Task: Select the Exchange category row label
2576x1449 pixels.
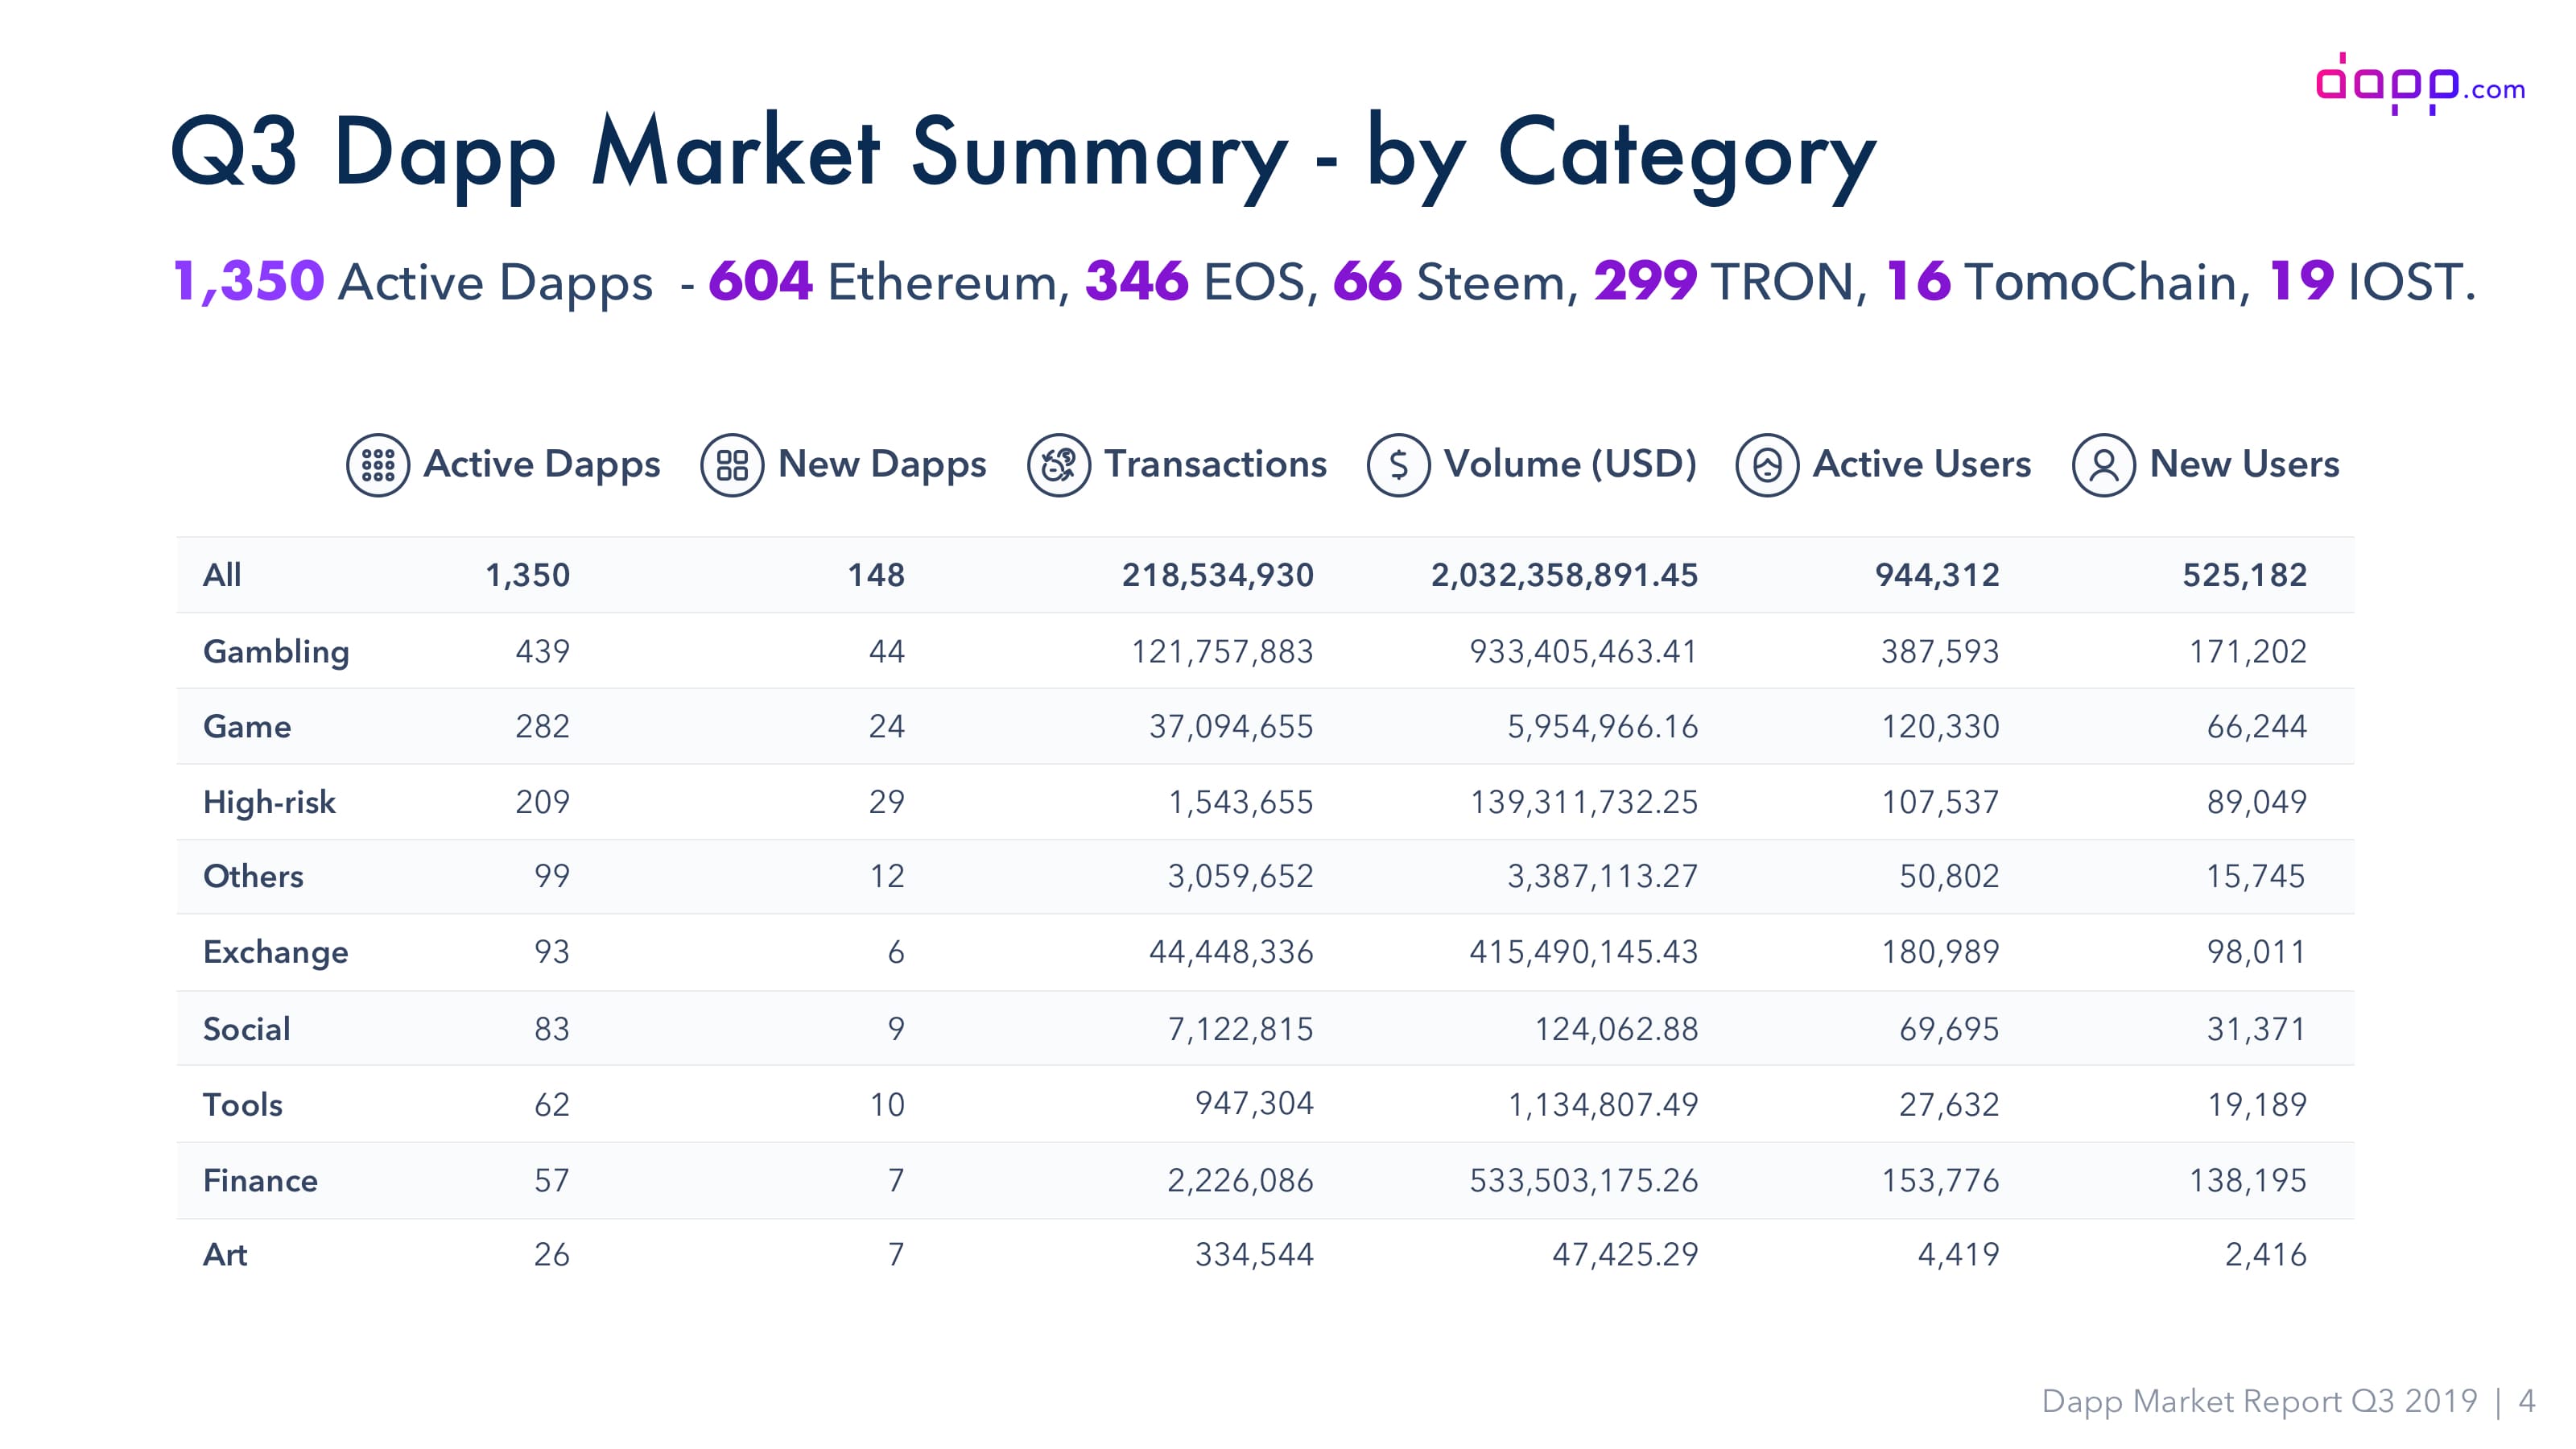Action: [x=275, y=952]
